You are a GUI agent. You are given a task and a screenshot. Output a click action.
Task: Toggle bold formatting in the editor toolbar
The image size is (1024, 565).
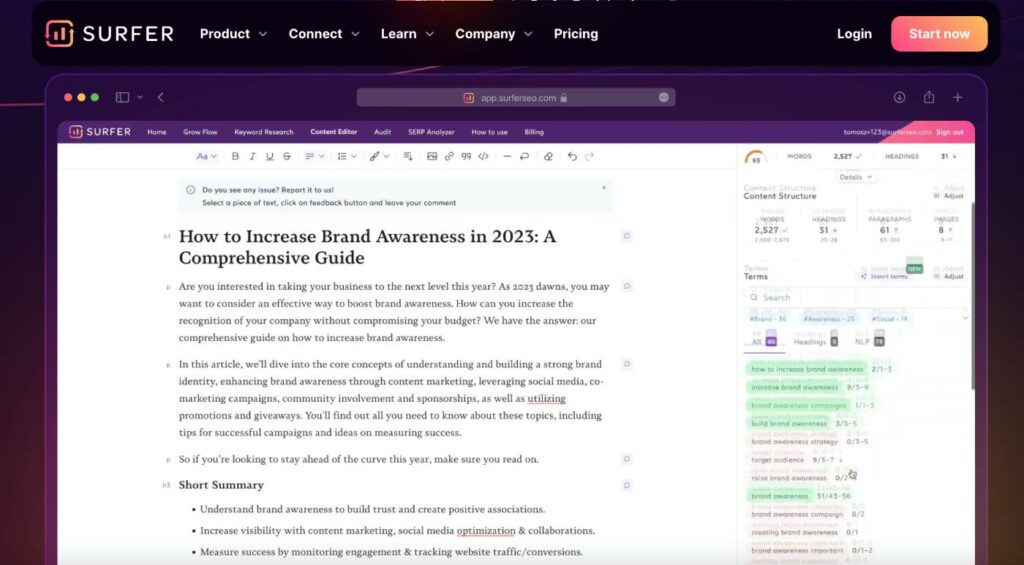(235, 157)
